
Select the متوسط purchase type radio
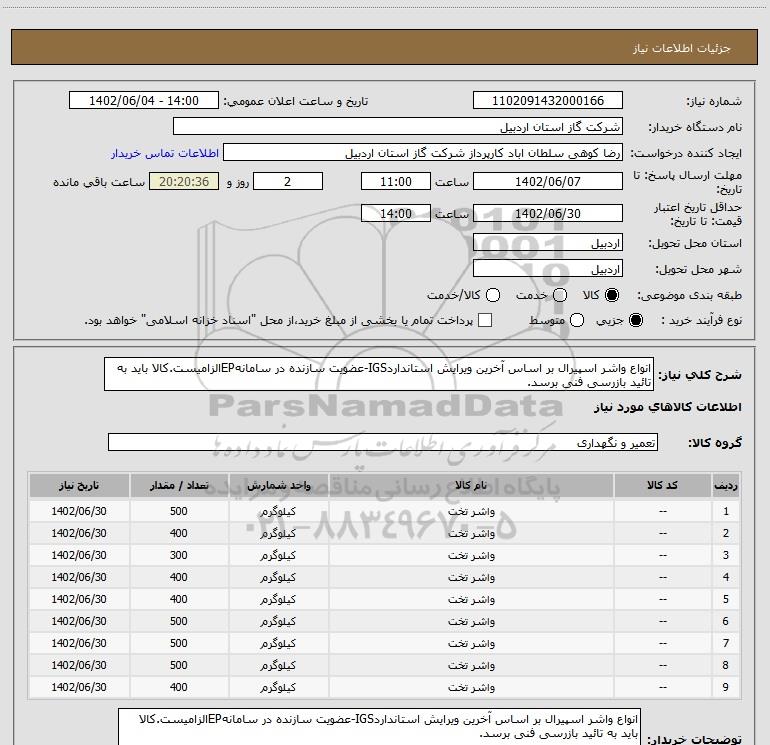(x=577, y=320)
